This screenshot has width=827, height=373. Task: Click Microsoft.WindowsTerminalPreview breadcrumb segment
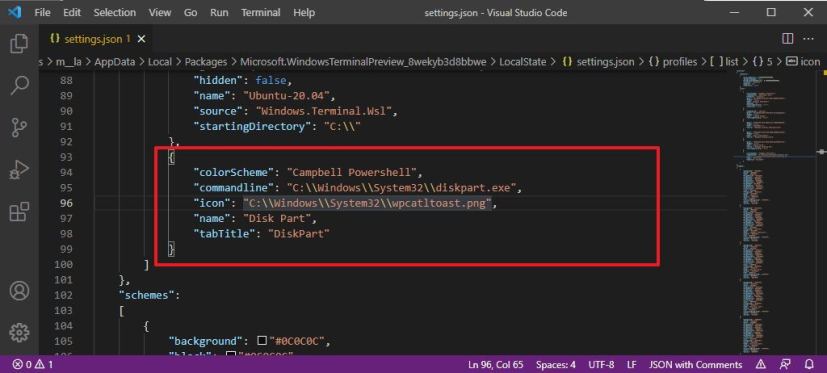363,62
